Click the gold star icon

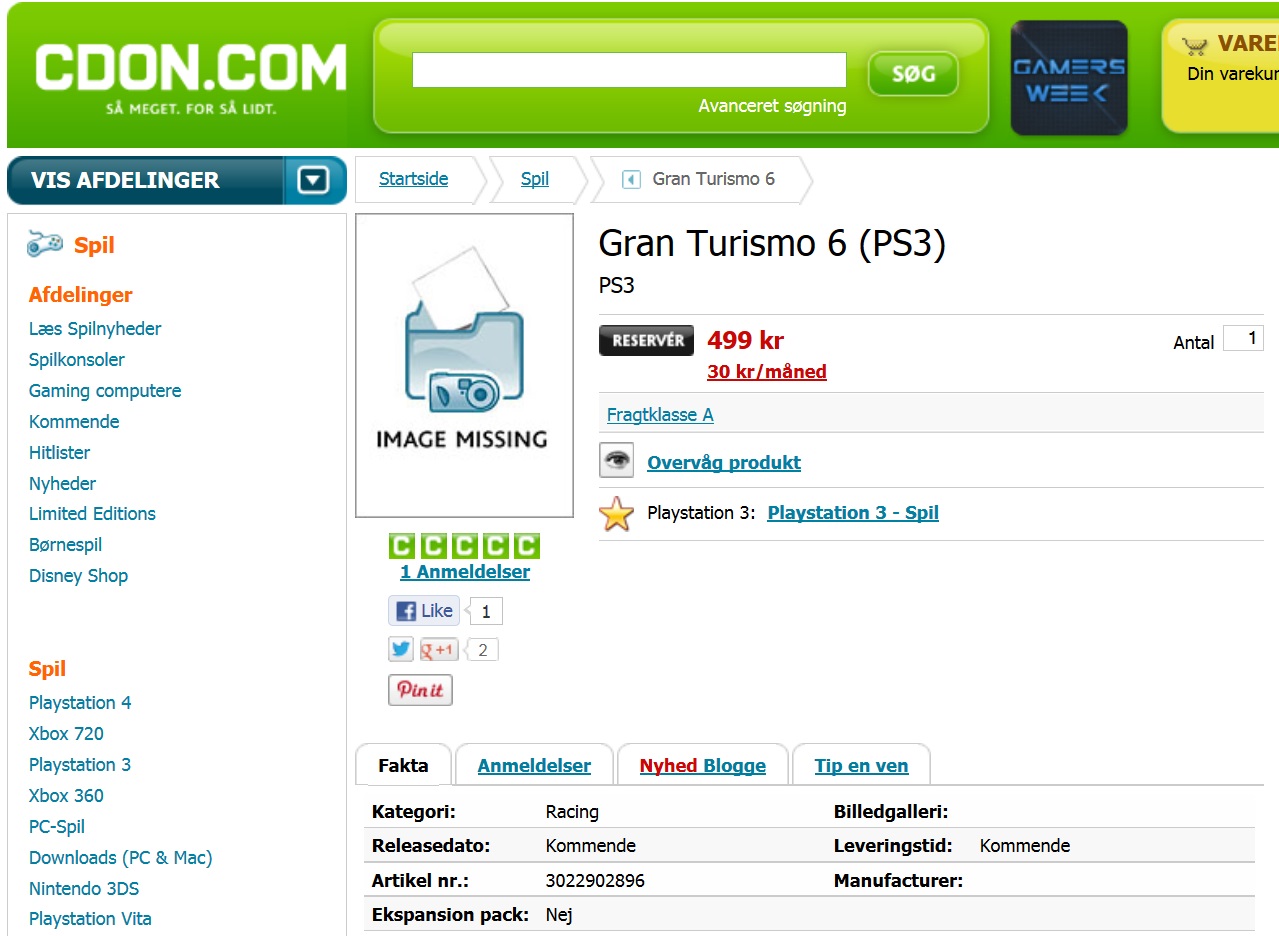pos(616,514)
